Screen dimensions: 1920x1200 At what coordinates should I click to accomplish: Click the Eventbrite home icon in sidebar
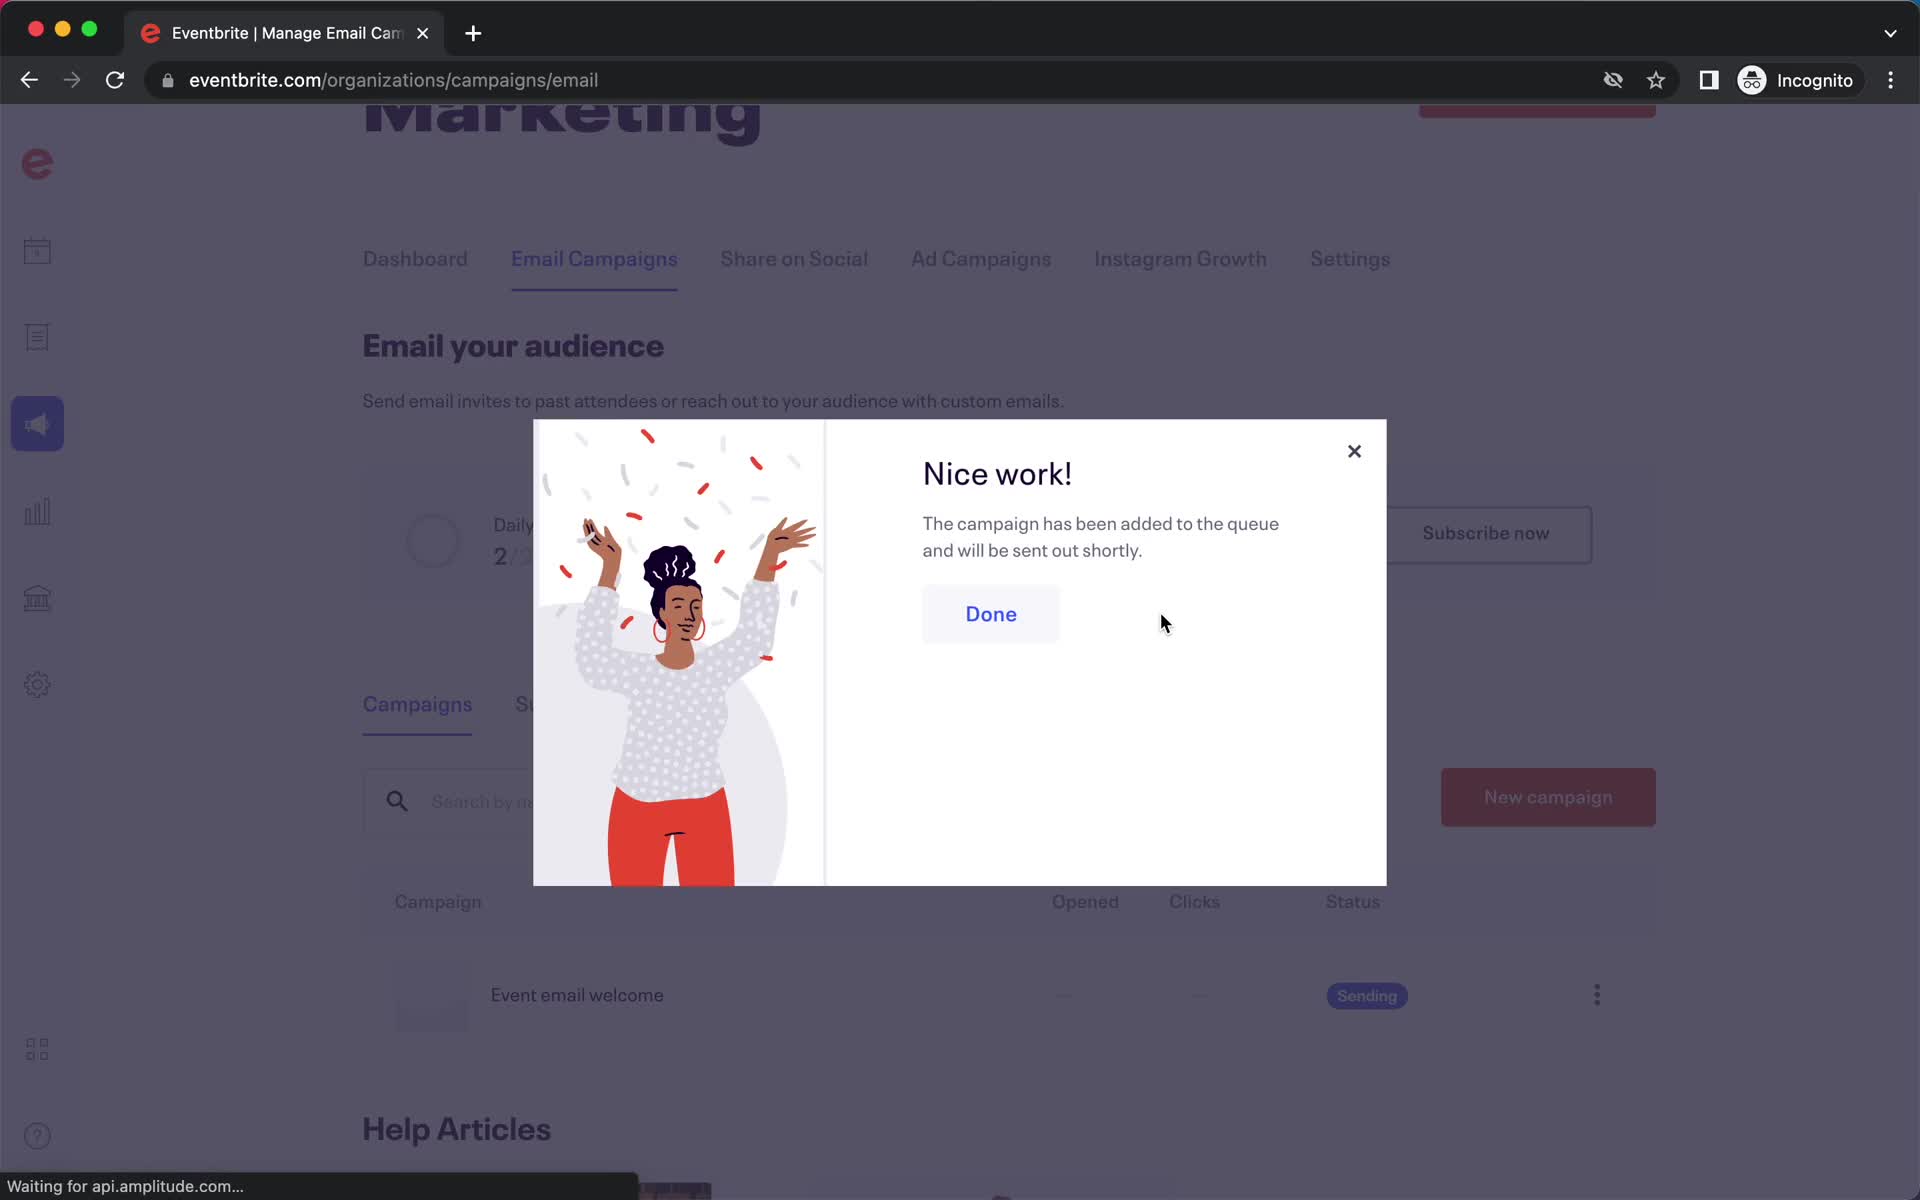(37, 163)
